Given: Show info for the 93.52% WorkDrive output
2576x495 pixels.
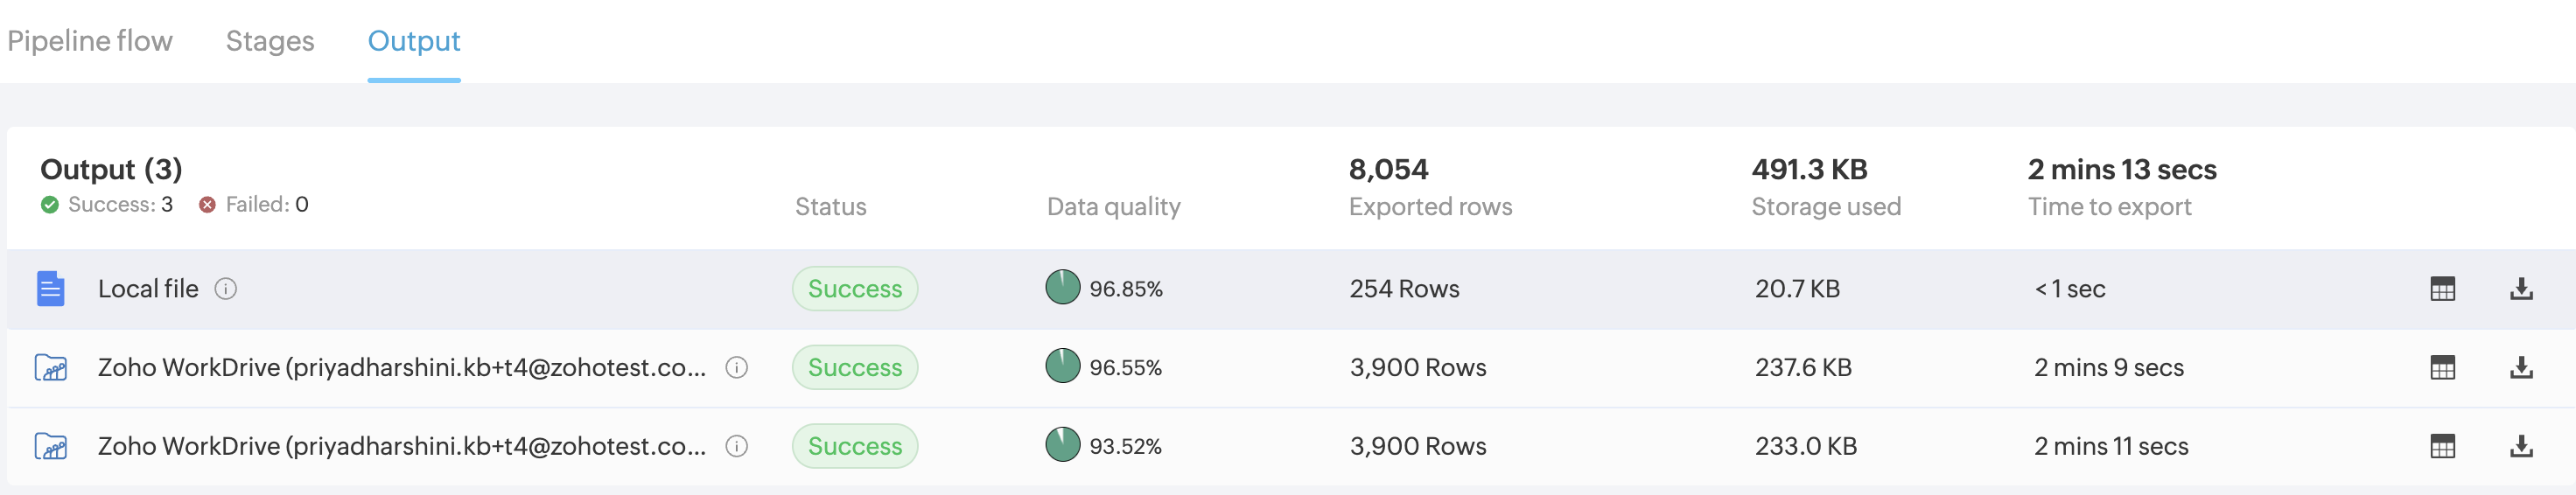Looking at the screenshot, I should point(737,446).
